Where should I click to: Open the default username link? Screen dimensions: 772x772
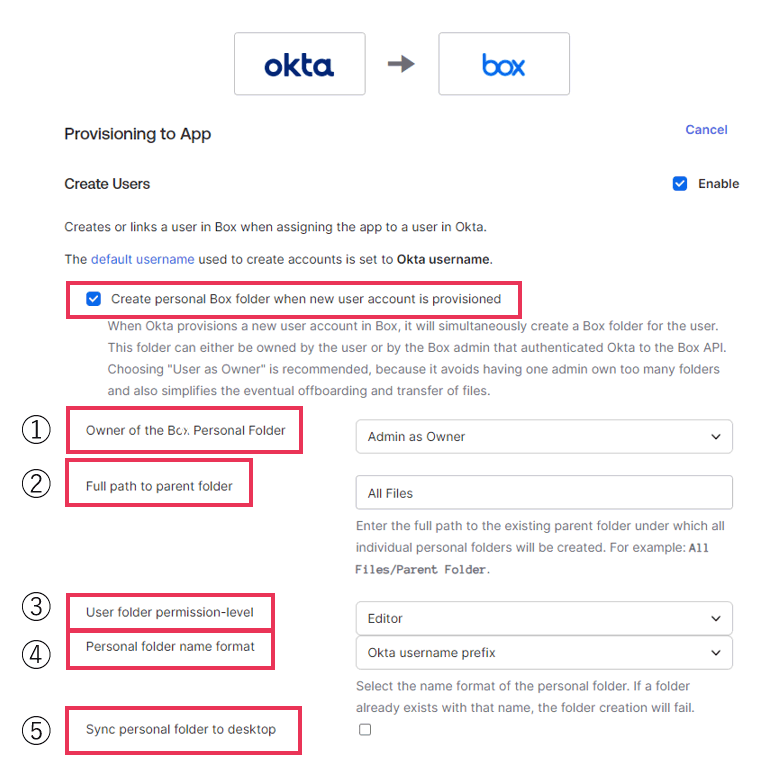pyautogui.click(x=142, y=259)
